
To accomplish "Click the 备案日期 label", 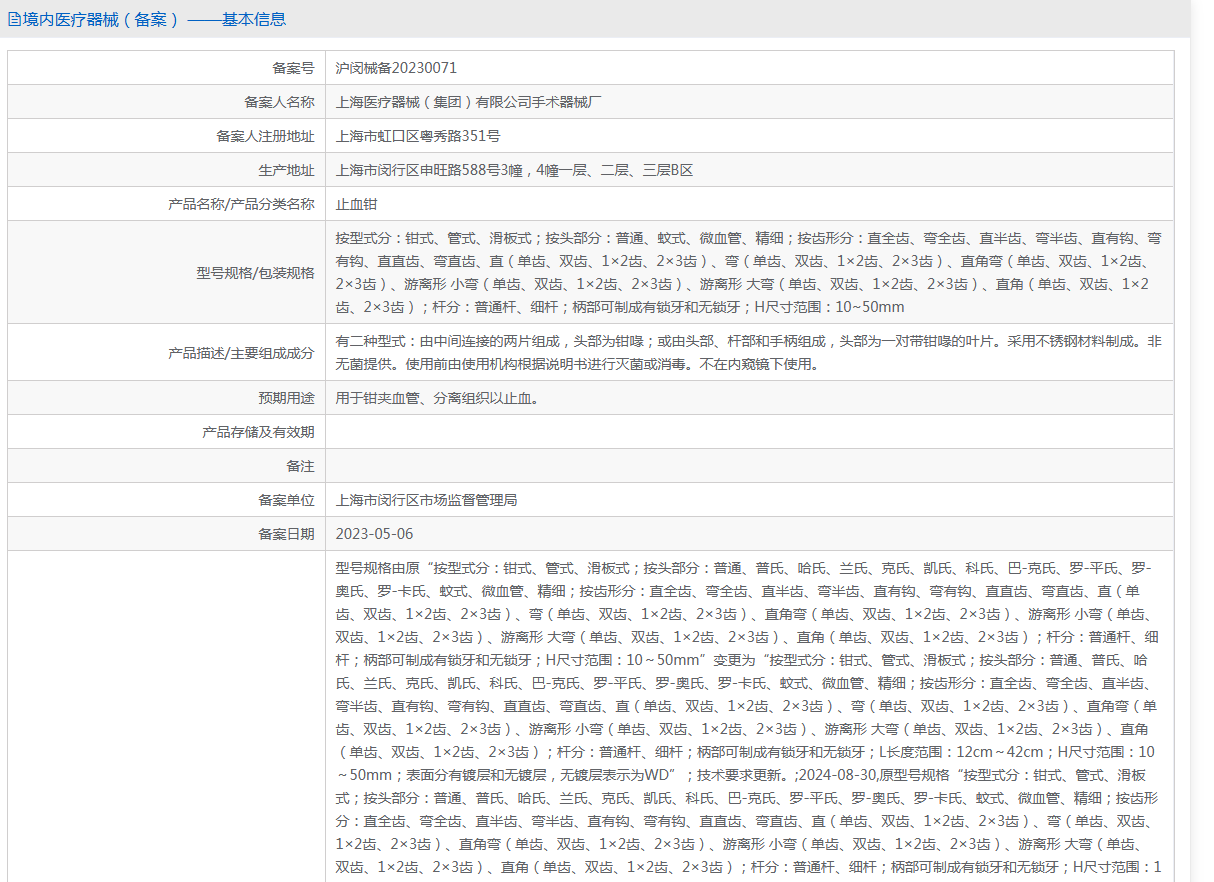I will (x=286, y=534).
